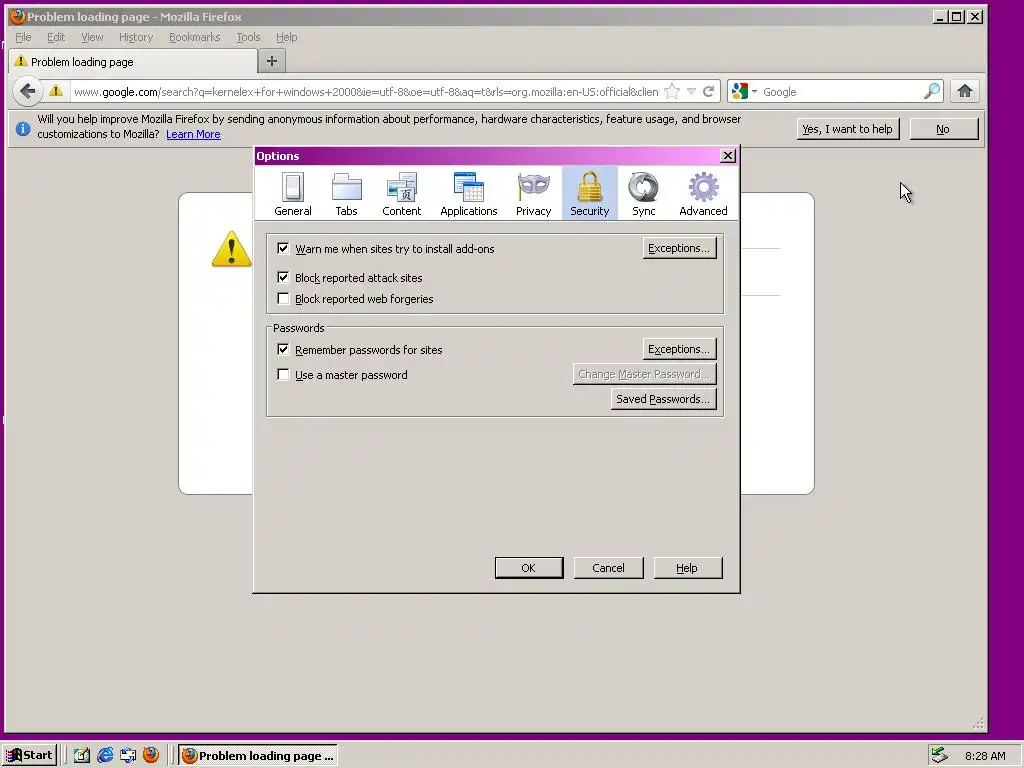Click Internet Explorer quick launch icon
This screenshot has height=768, width=1024.
click(x=104, y=755)
